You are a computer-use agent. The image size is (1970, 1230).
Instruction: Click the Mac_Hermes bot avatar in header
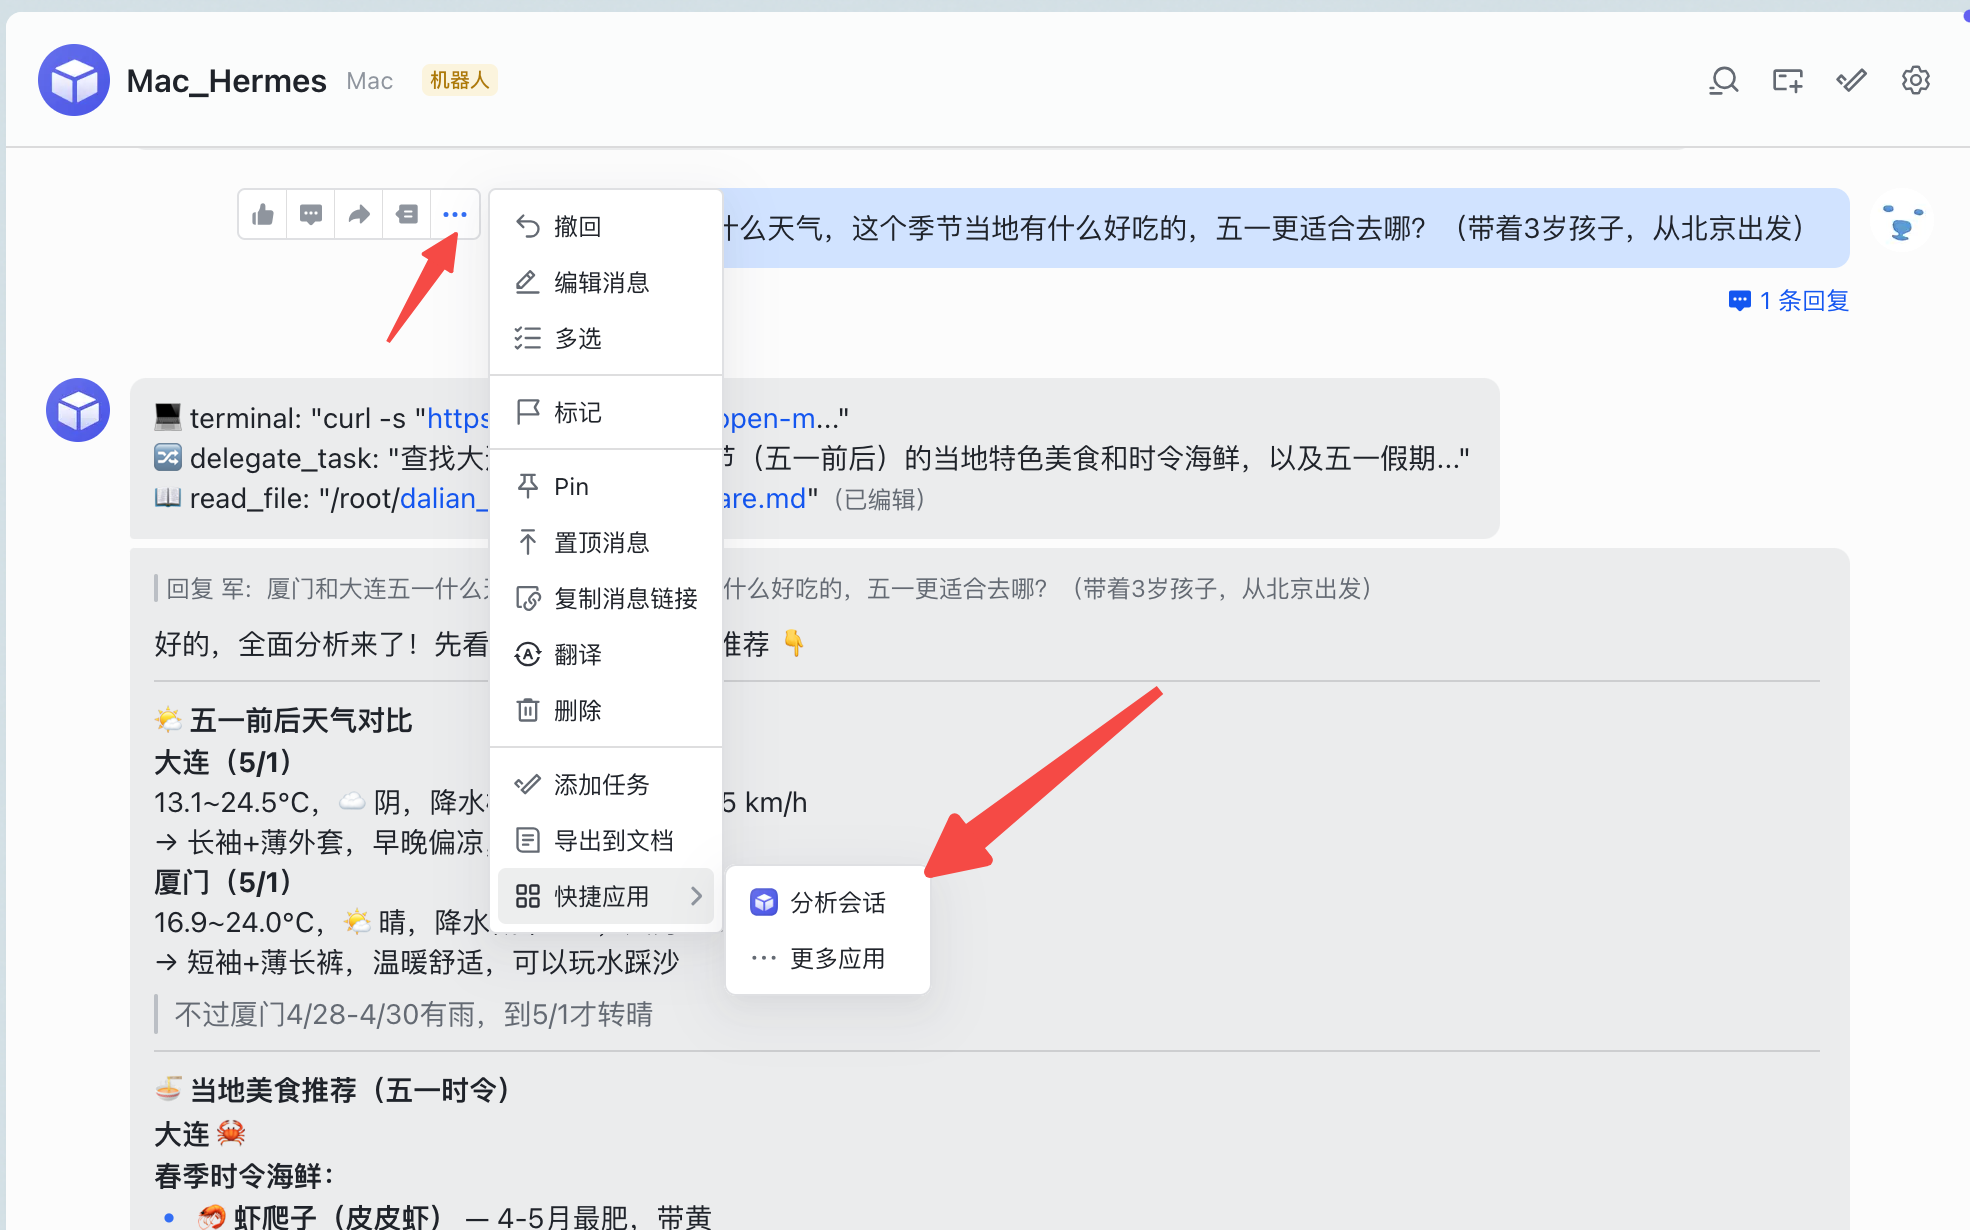pyautogui.click(x=74, y=80)
